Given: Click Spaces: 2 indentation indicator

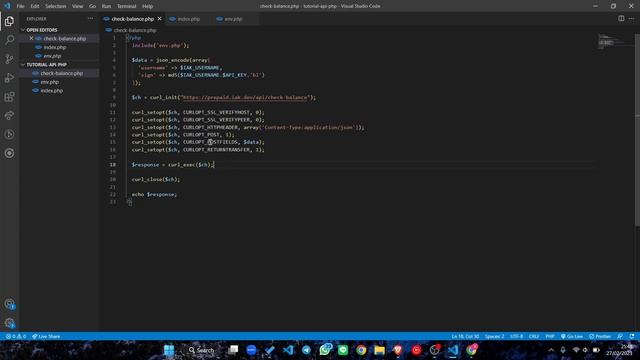Looking at the screenshot, I should coord(494,336).
